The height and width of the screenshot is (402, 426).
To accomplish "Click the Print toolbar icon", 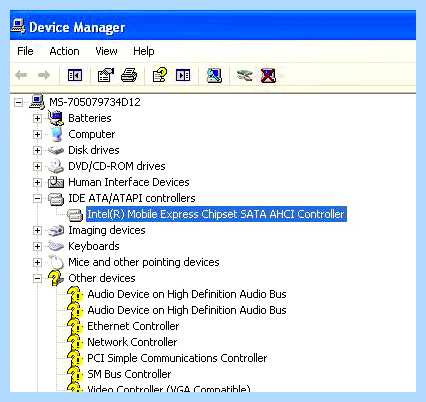I will pos(129,75).
